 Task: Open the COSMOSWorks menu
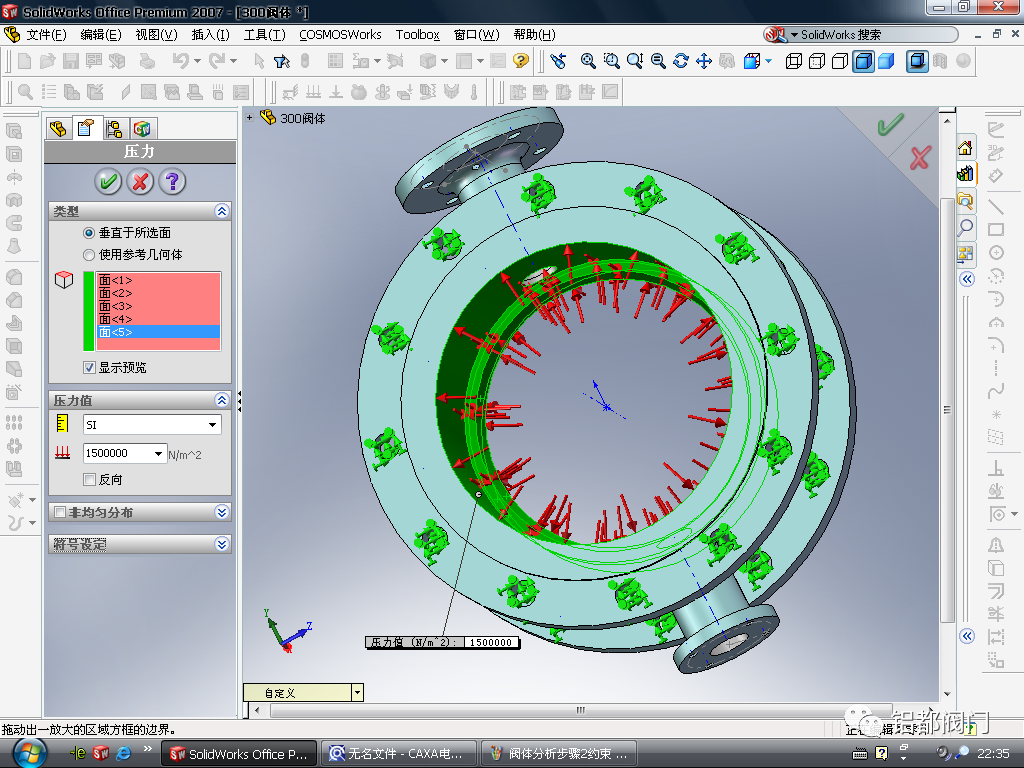340,34
